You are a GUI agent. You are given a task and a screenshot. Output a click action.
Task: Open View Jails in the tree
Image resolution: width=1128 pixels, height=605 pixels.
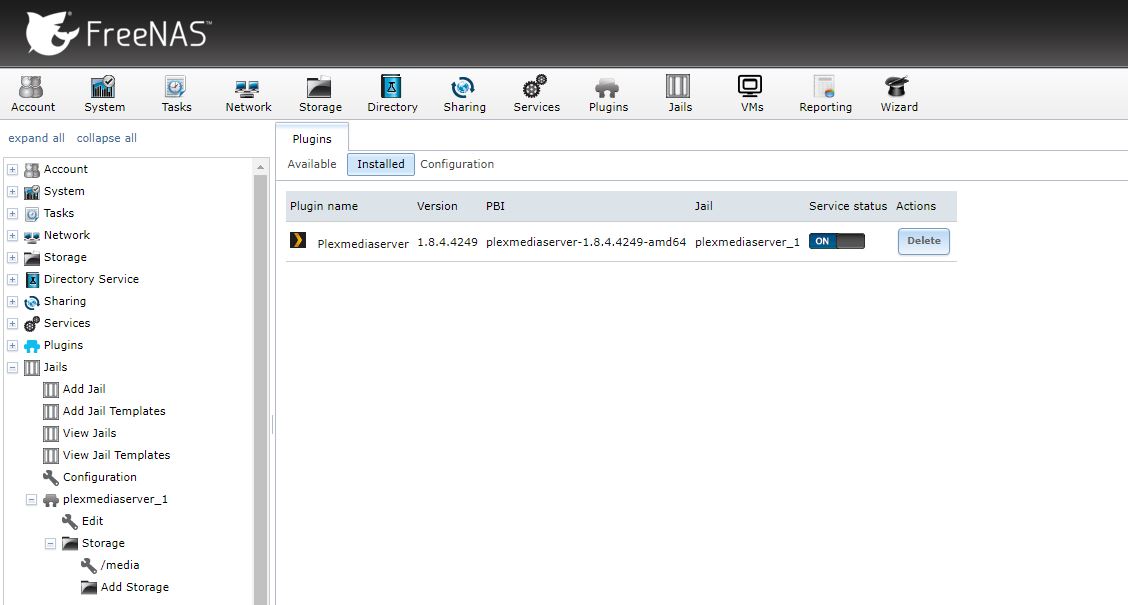(x=89, y=433)
